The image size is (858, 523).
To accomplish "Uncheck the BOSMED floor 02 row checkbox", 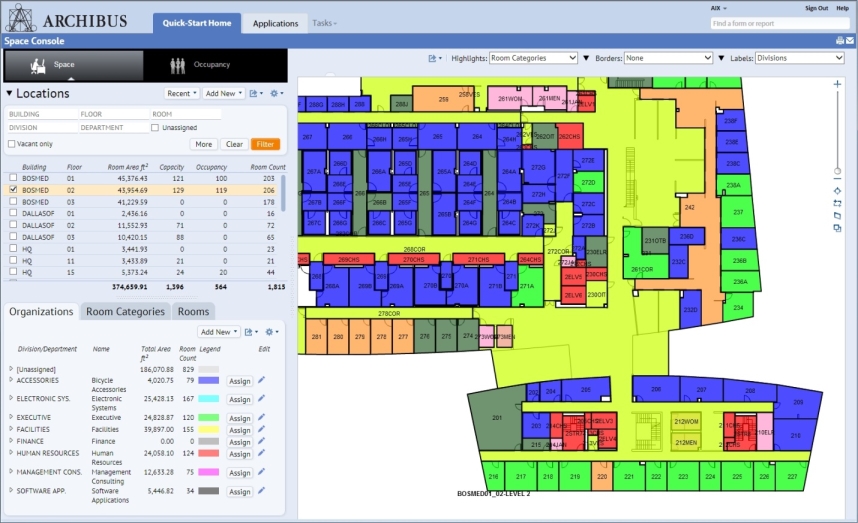I will [x=13, y=189].
